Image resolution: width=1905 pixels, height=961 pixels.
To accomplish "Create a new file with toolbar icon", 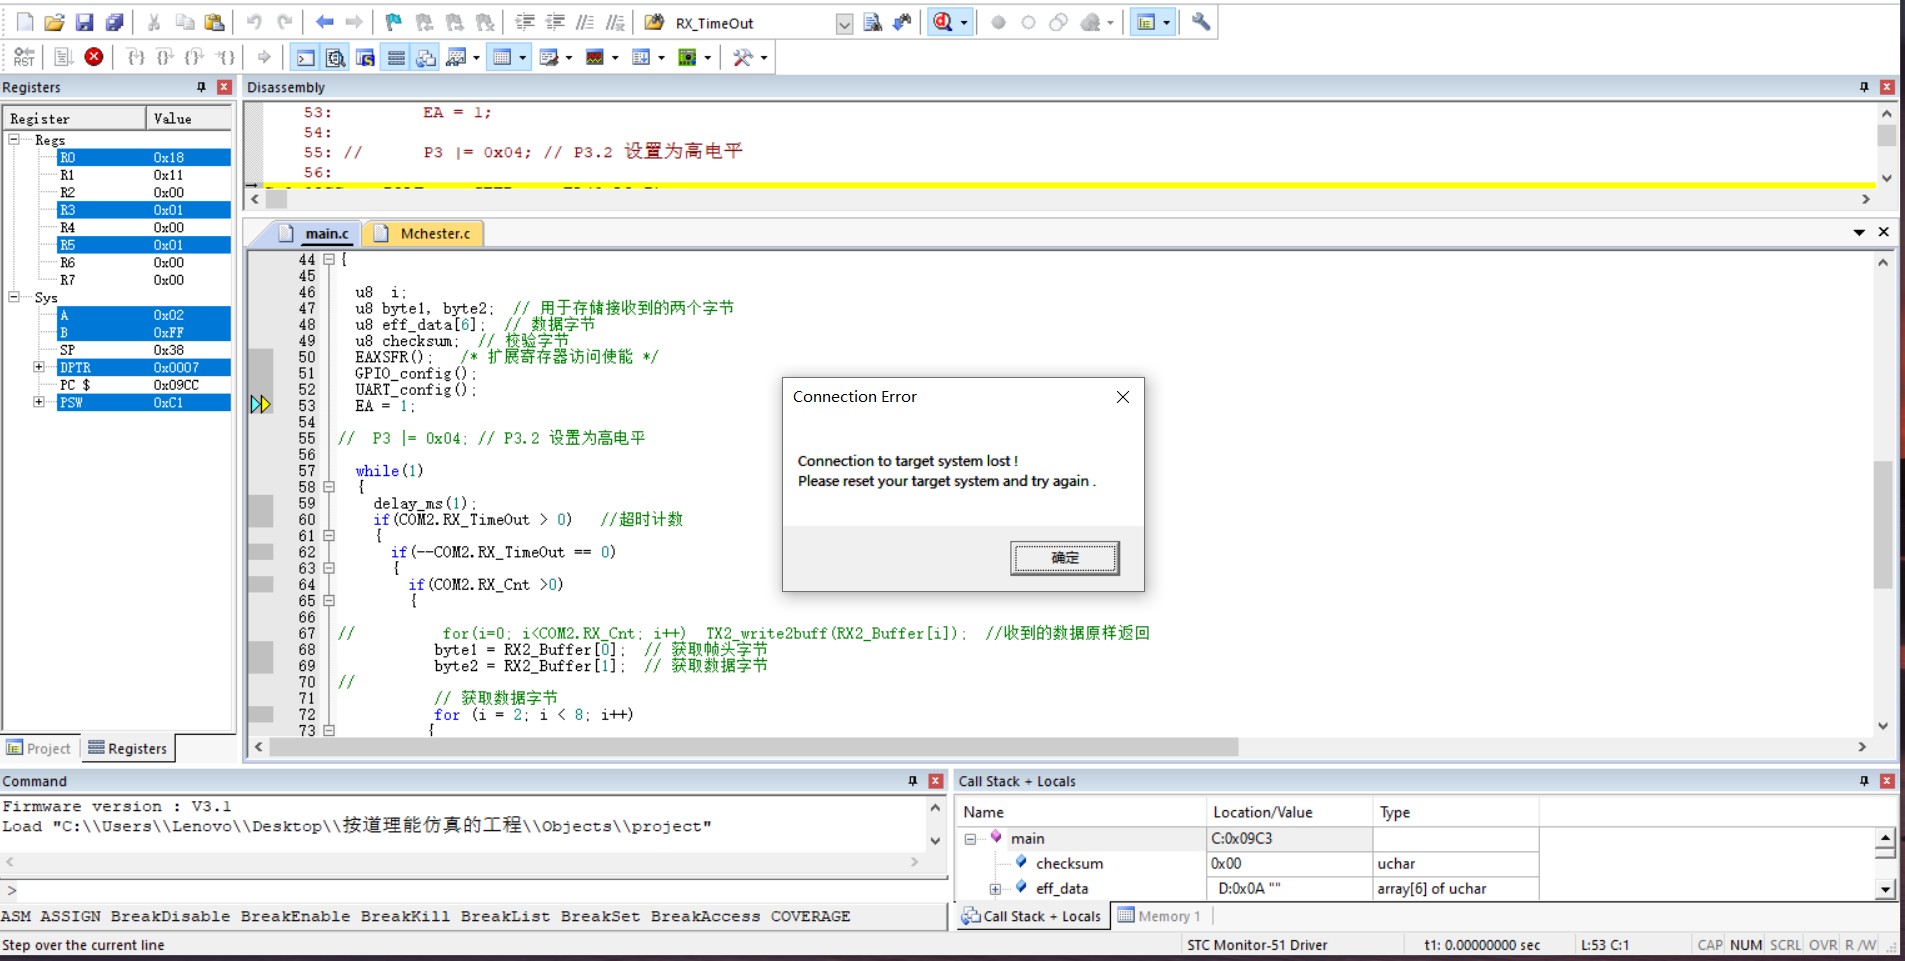I will [25, 22].
